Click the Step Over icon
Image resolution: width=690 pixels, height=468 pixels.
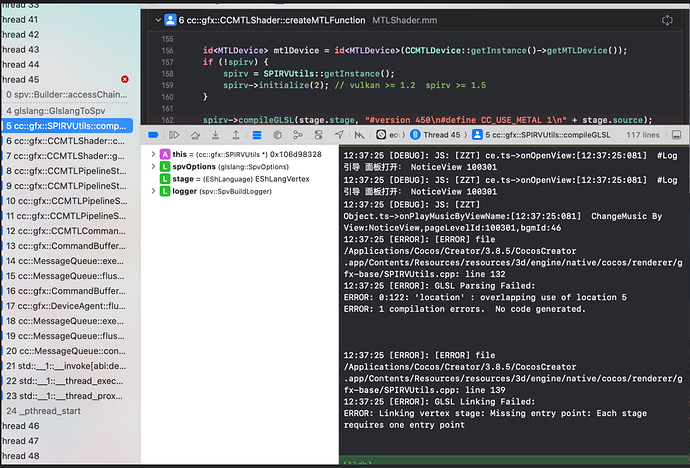click(x=195, y=135)
